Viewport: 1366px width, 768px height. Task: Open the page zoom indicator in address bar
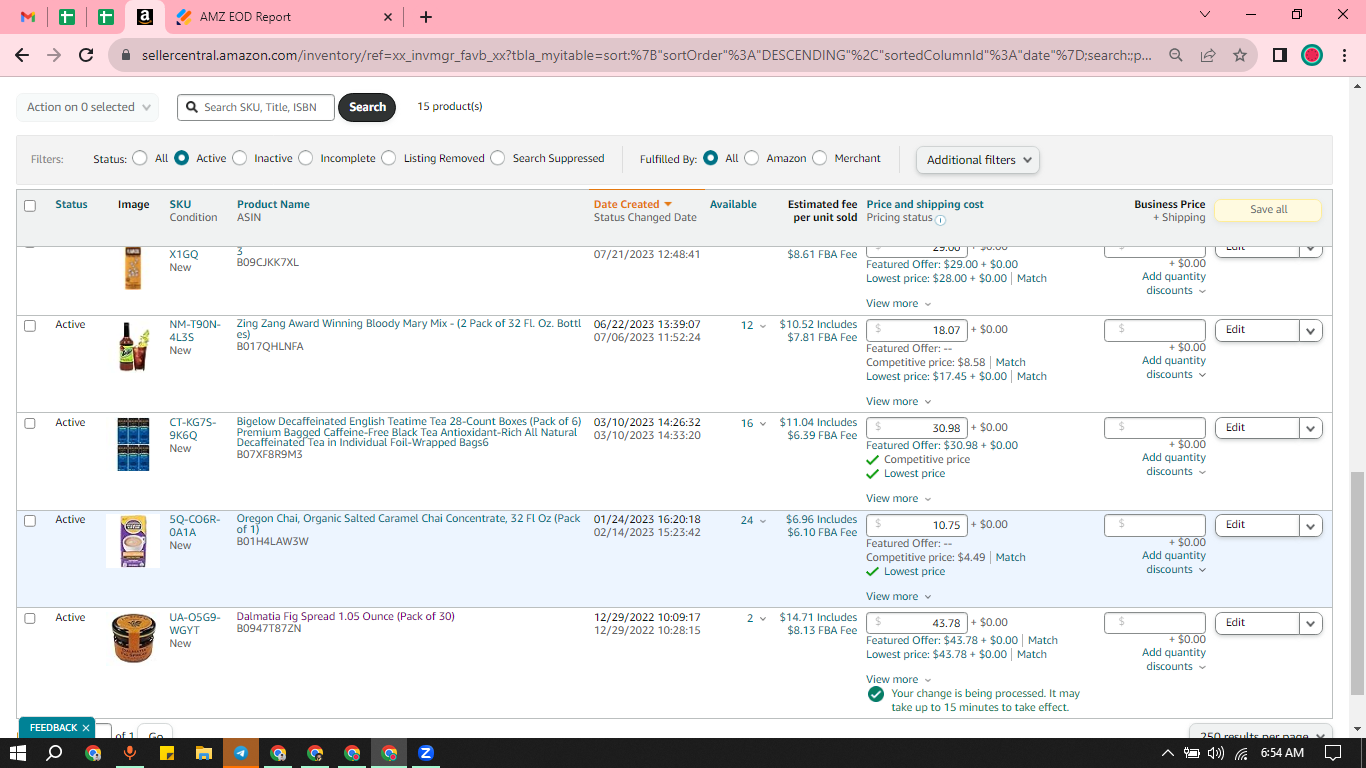coord(1176,56)
